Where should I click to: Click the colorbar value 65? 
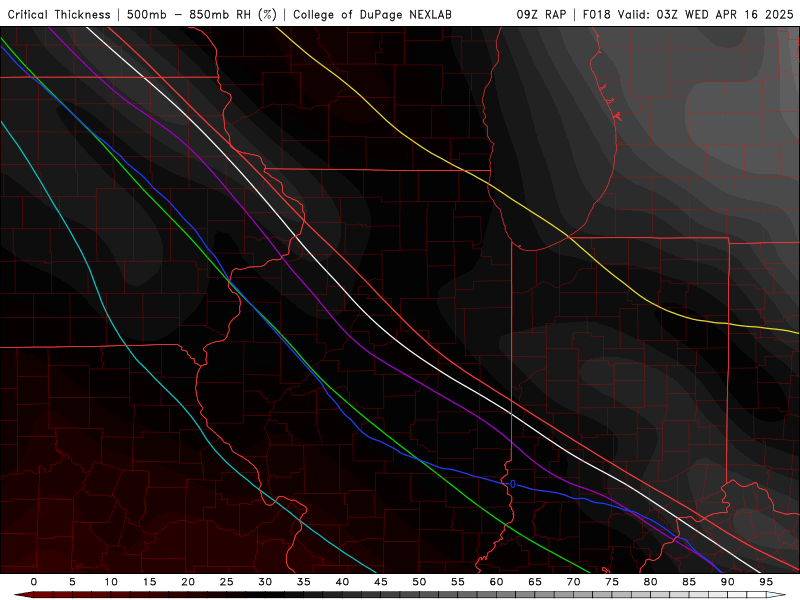click(x=535, y=582)
